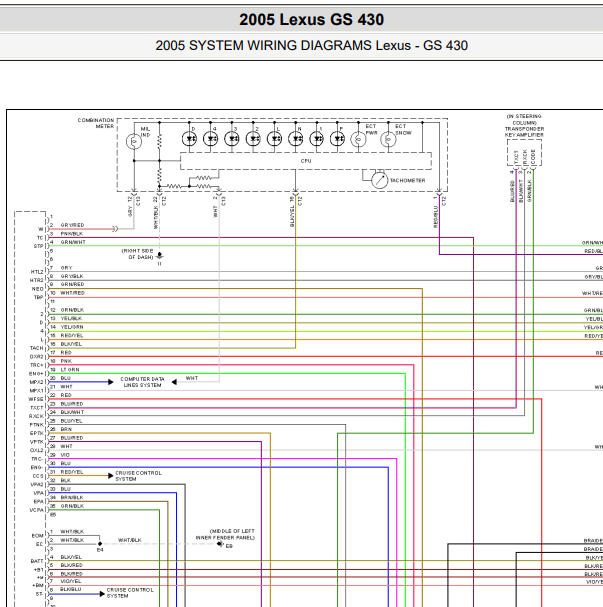This screenshot has width=603, height=607.
Task: Click the BLU/YEL wire label at pin 25
Action: (71, 421)
